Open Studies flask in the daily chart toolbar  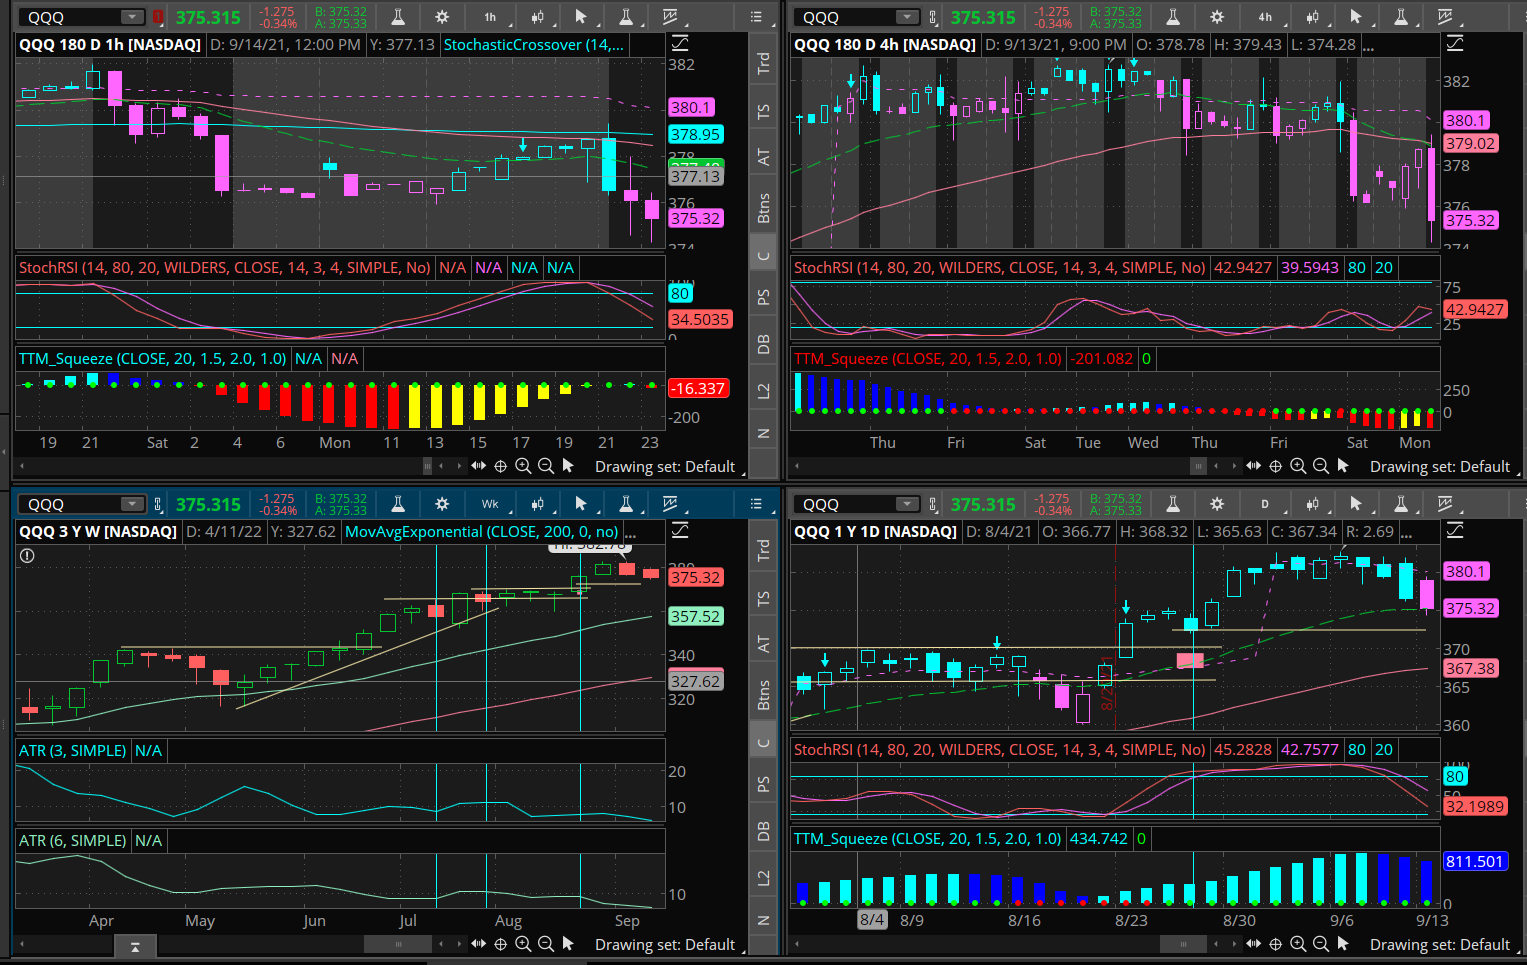point(1173,504)
